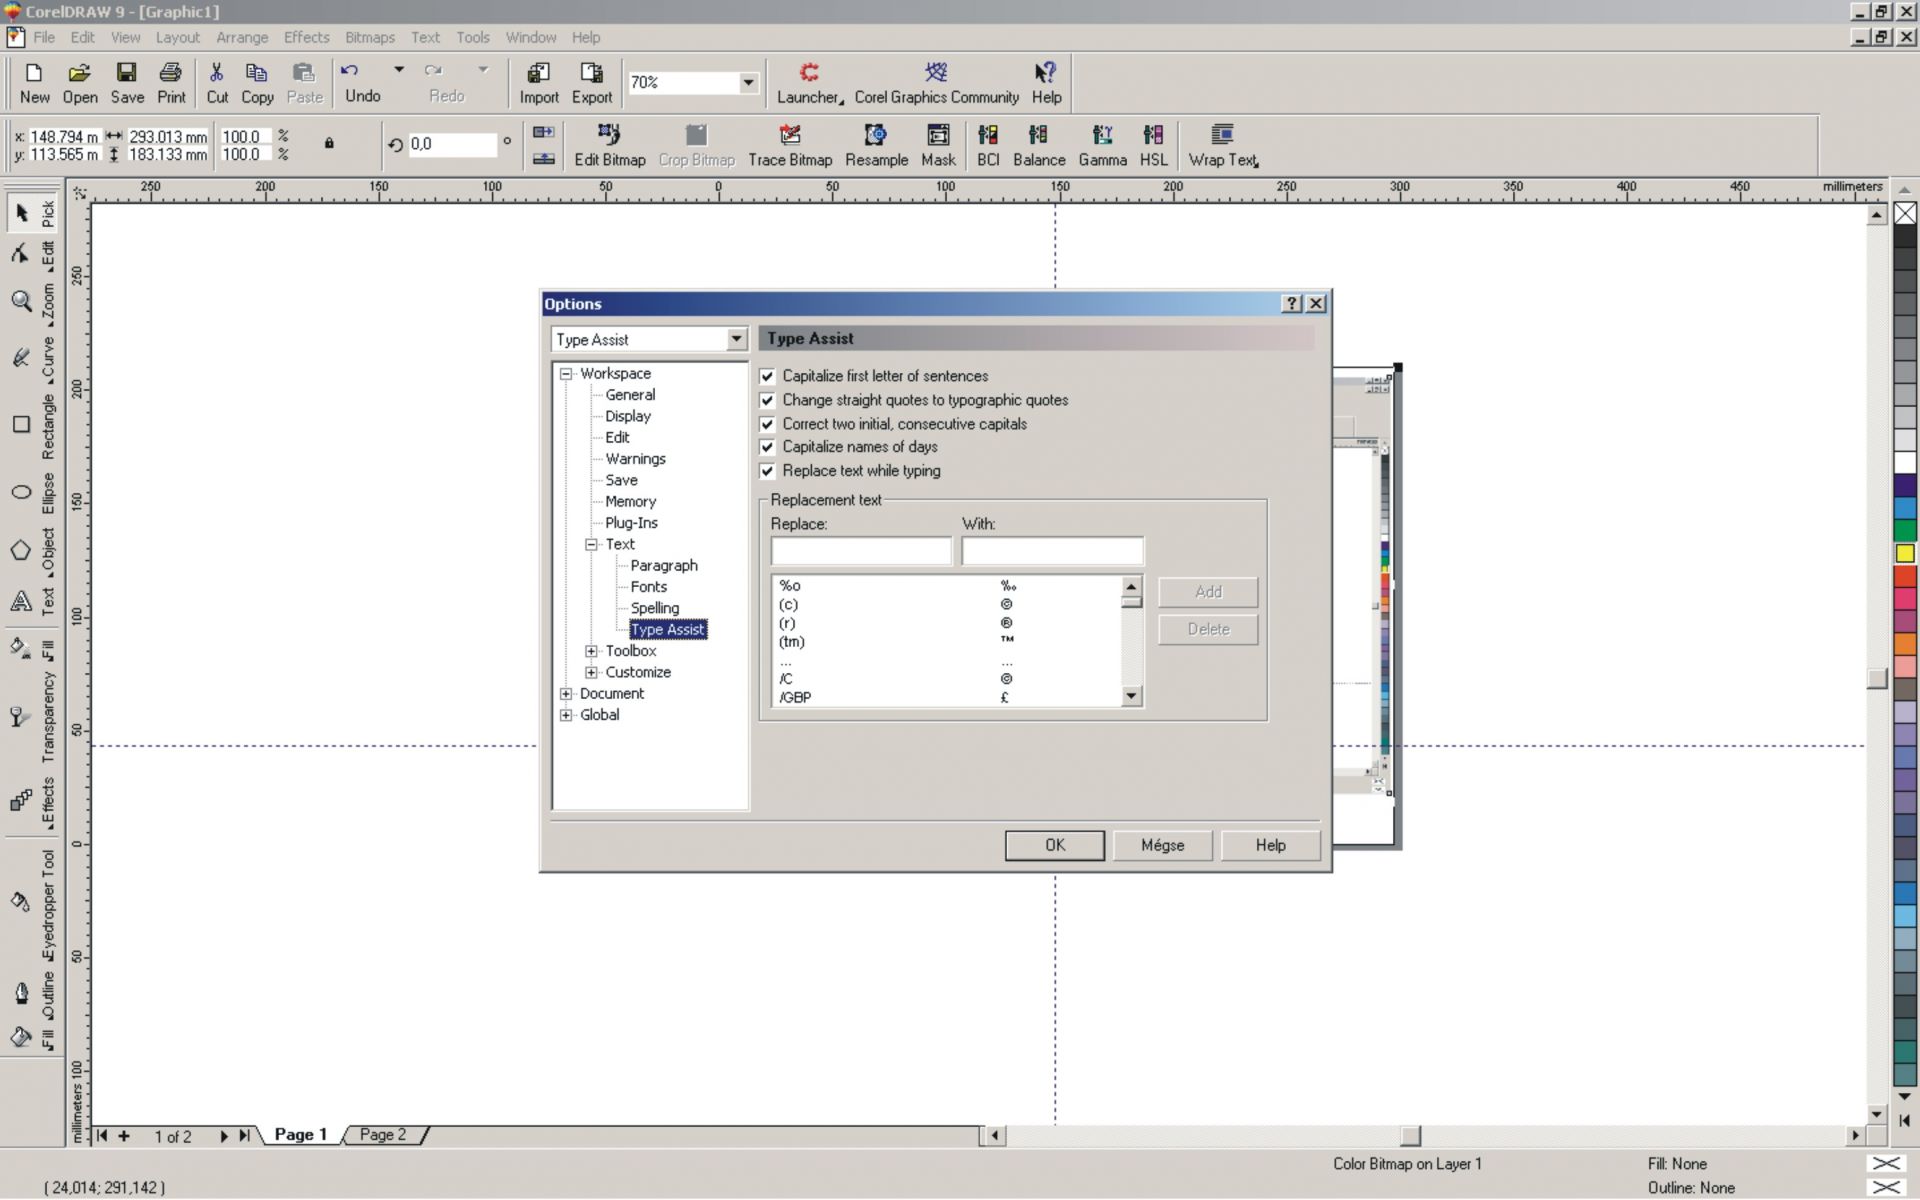Toggle Capitalize first letter of sentences
Viewport: 1920px width, 1200px height.
[x=767, y=376]
